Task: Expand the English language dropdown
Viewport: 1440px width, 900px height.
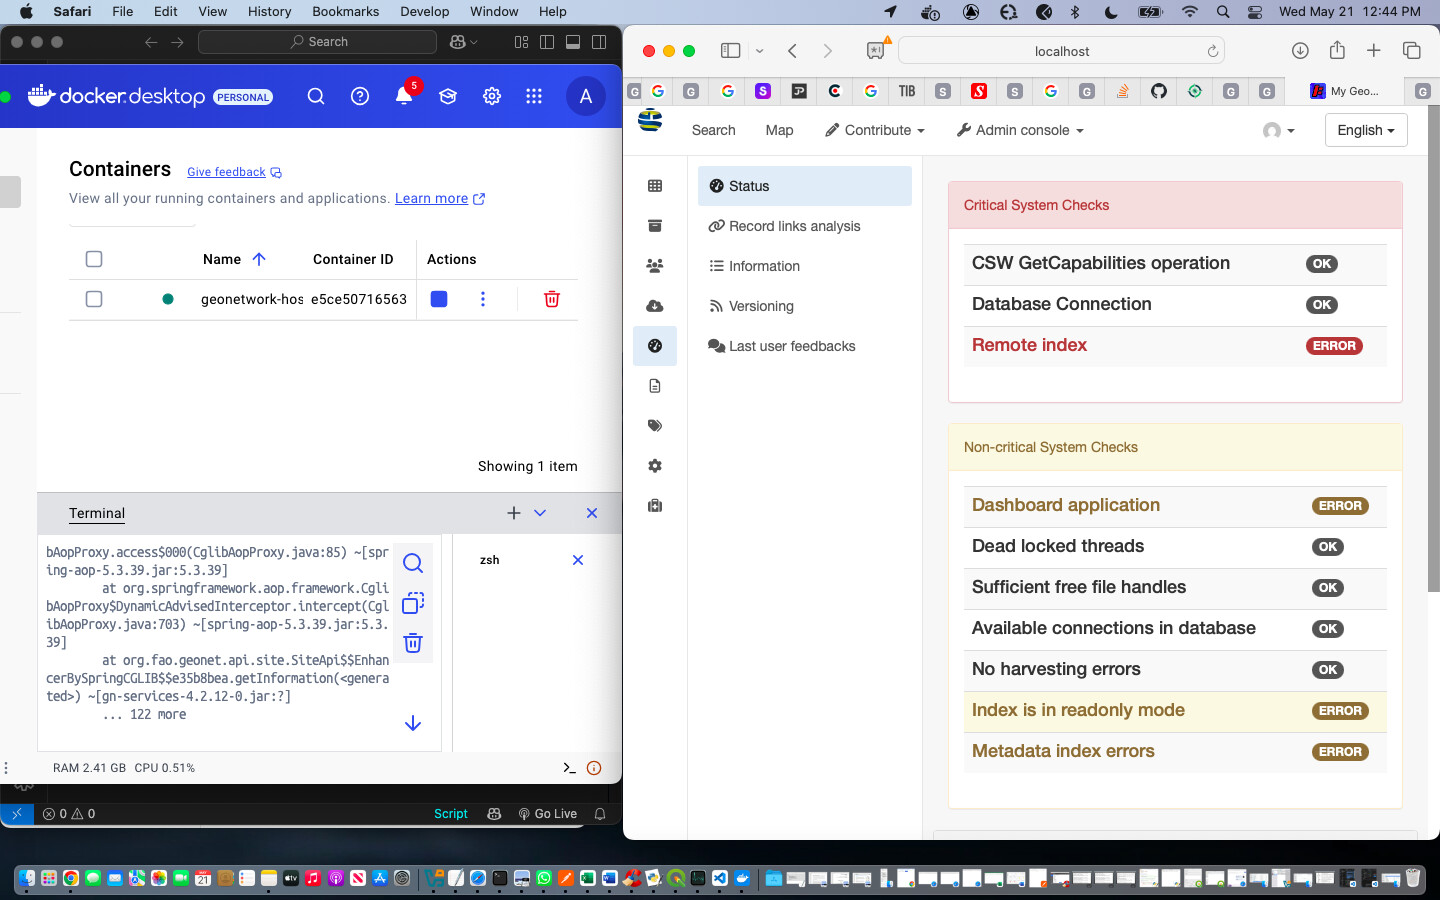Action: 1365,130
